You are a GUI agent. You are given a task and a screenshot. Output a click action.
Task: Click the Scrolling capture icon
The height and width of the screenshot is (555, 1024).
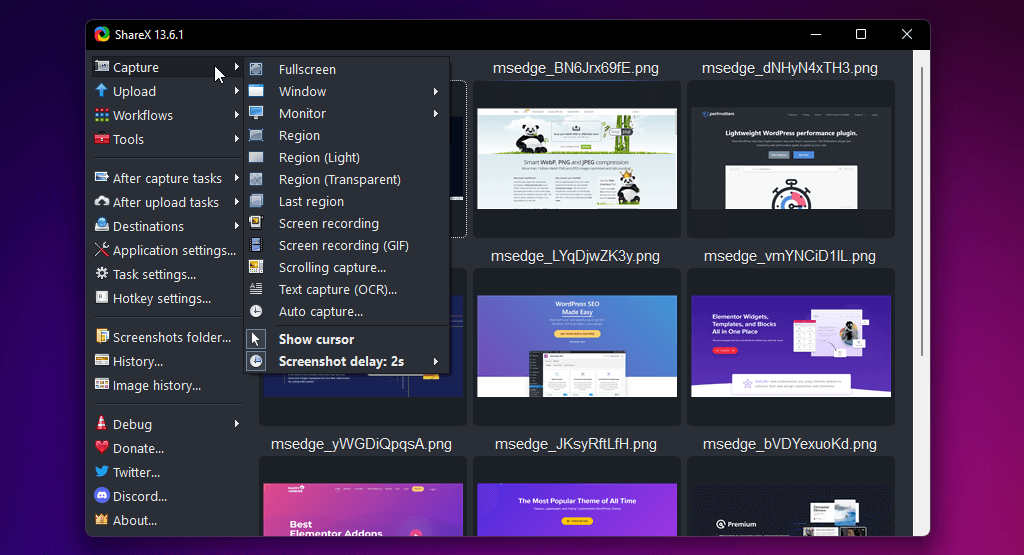257,268
